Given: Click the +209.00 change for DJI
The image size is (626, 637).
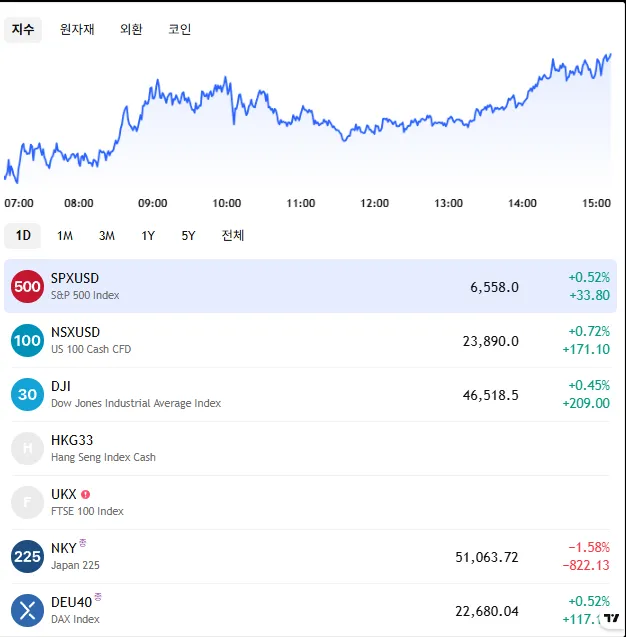Looking at the screenshot, I should tap(586, 403).
